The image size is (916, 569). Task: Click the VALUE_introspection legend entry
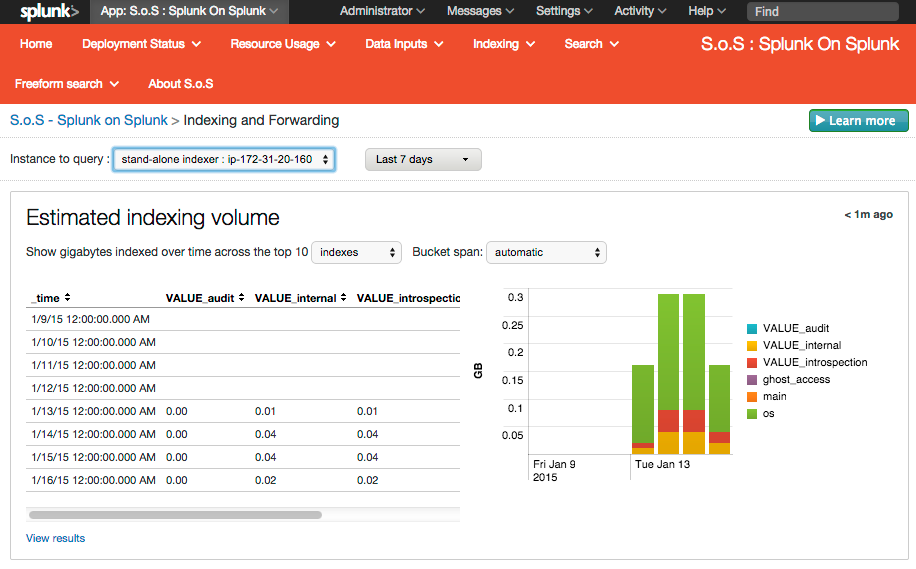(814, 362)
